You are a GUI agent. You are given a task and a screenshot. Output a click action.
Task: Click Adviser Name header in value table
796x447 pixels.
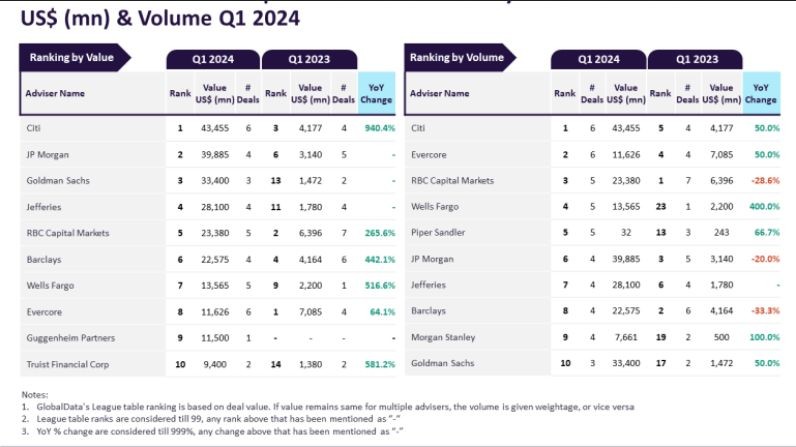tap(55, 94)
